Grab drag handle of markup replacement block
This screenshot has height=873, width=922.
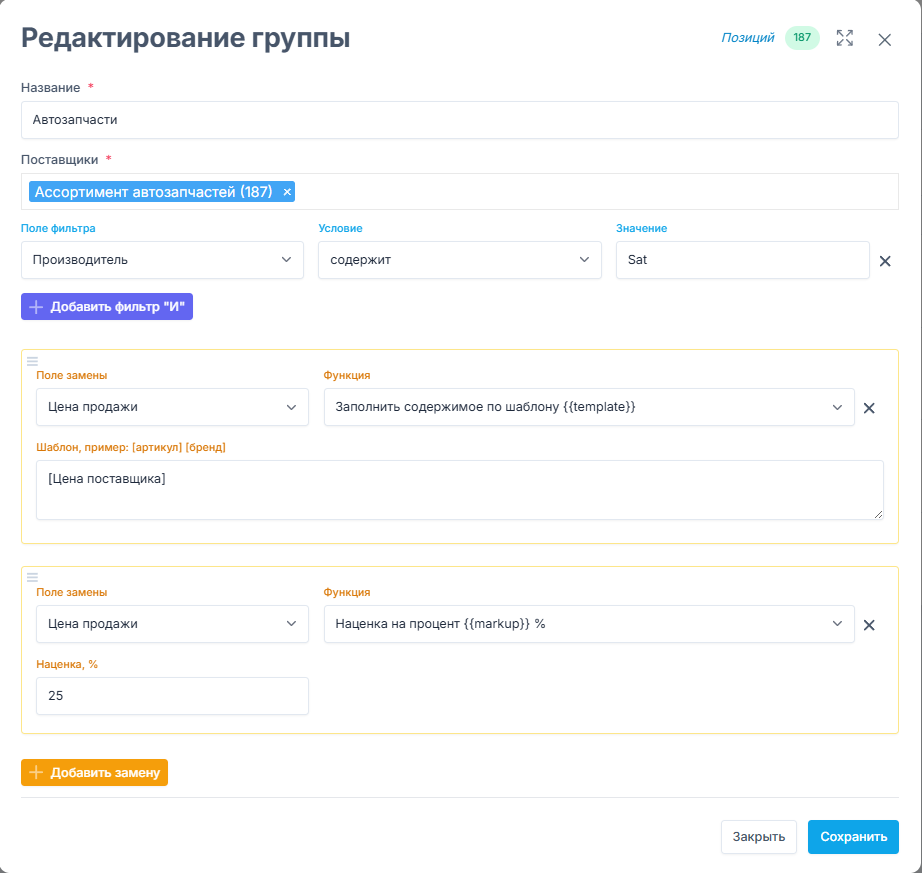(x=32, y=577)
